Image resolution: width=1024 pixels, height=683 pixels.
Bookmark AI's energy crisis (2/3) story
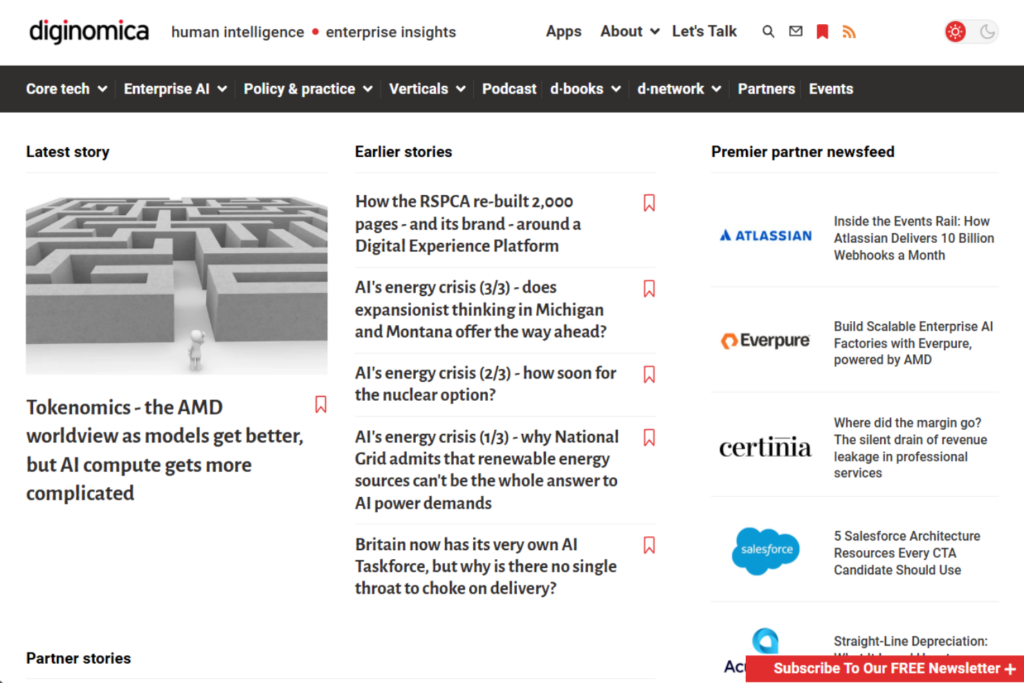point(649,374)
